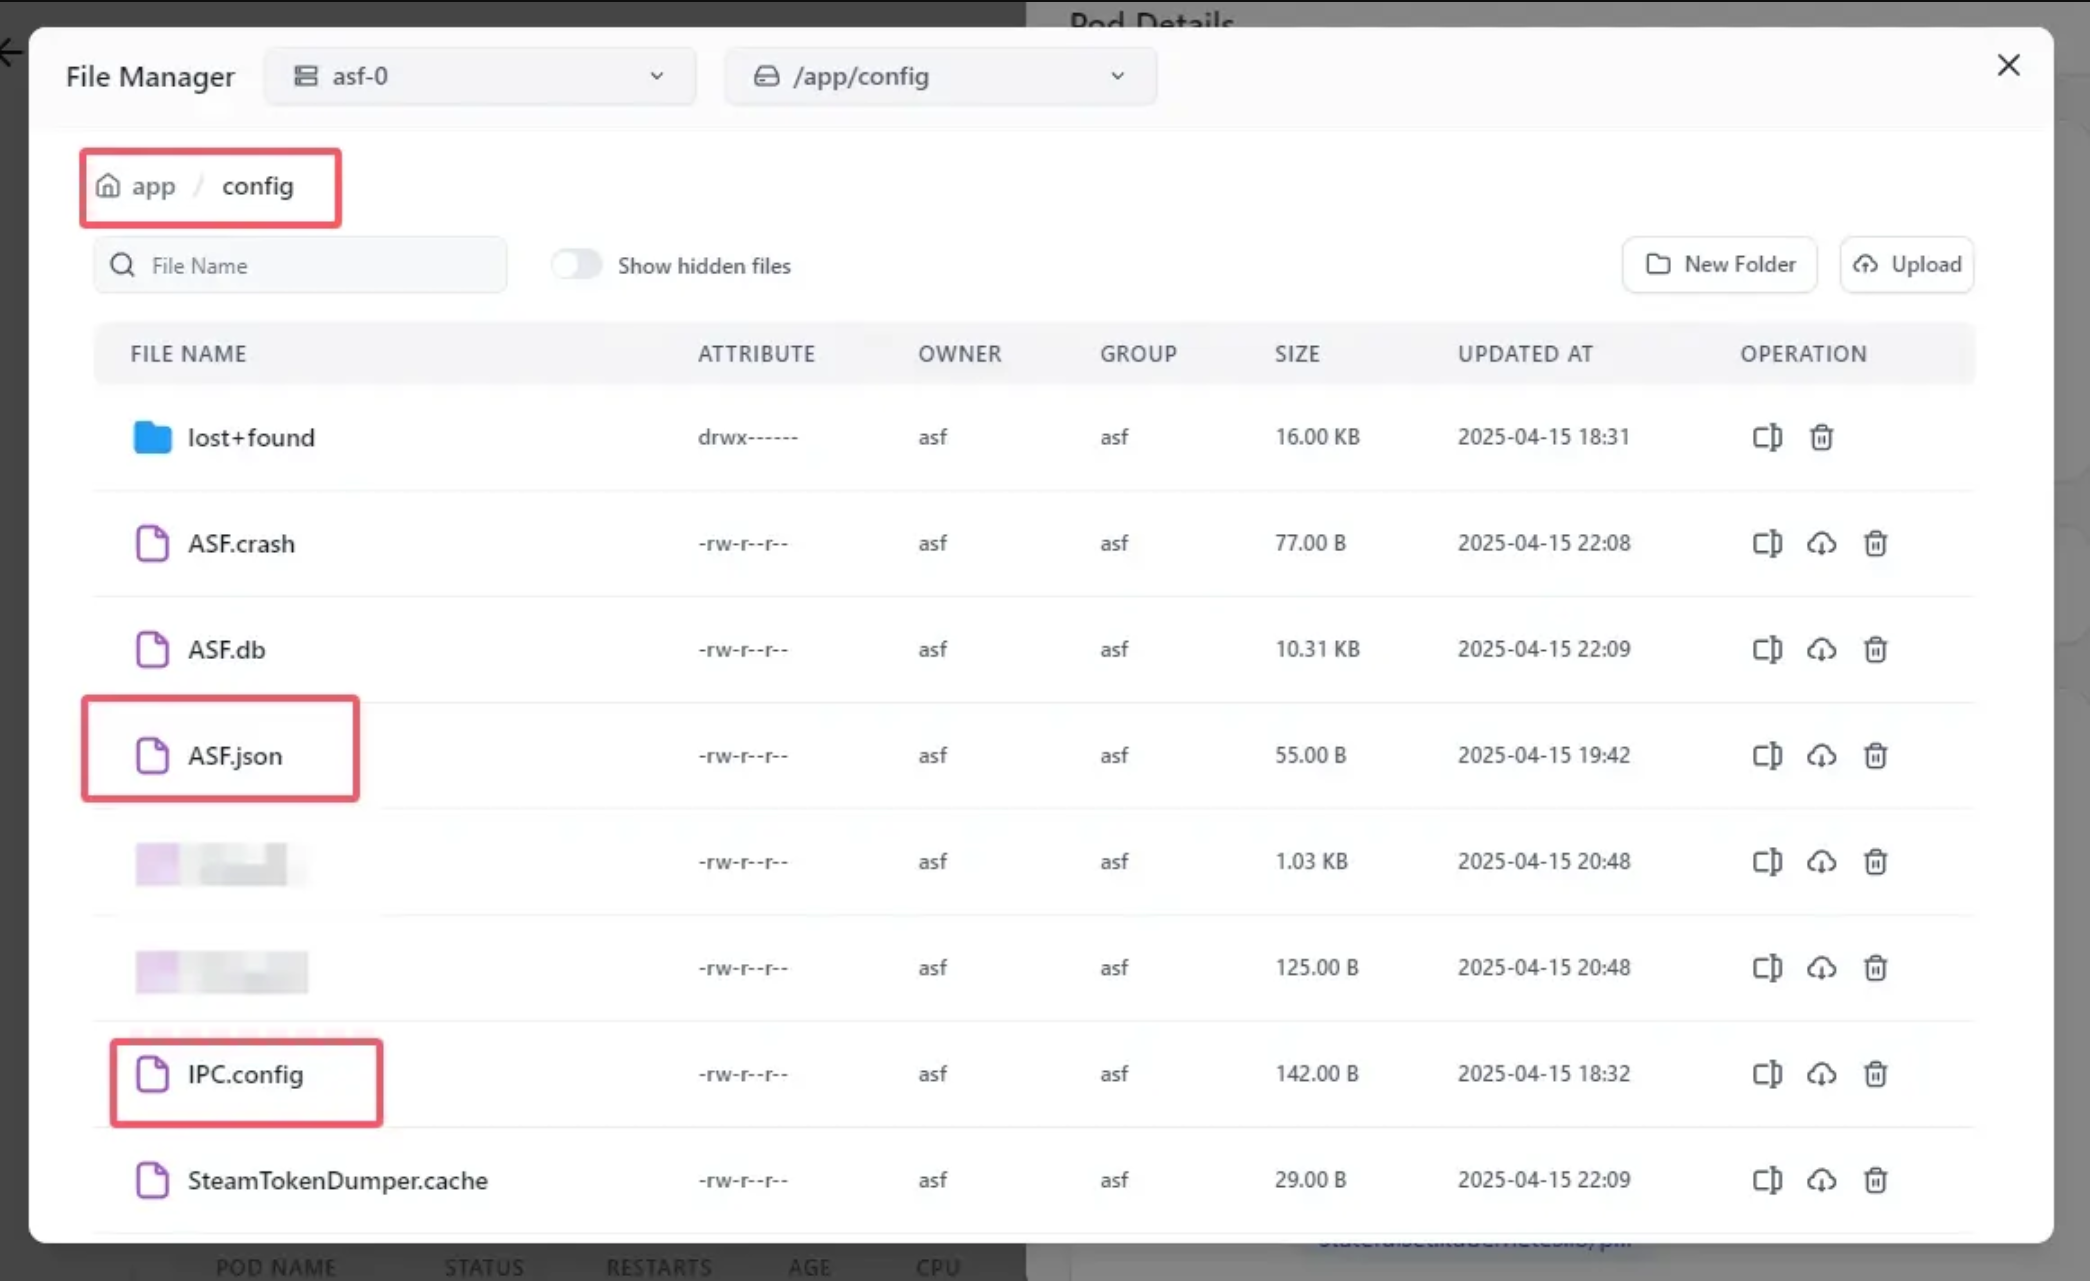The width and height of the screenshot is (2090, 1281).
Task: Delete the lost+found folder
Action: point(1821,437)
